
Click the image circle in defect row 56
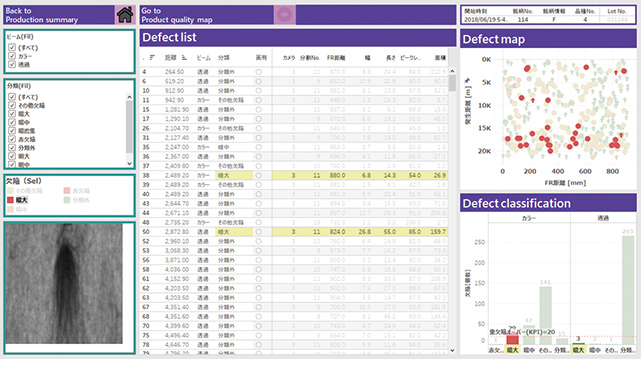click(258, 260)
